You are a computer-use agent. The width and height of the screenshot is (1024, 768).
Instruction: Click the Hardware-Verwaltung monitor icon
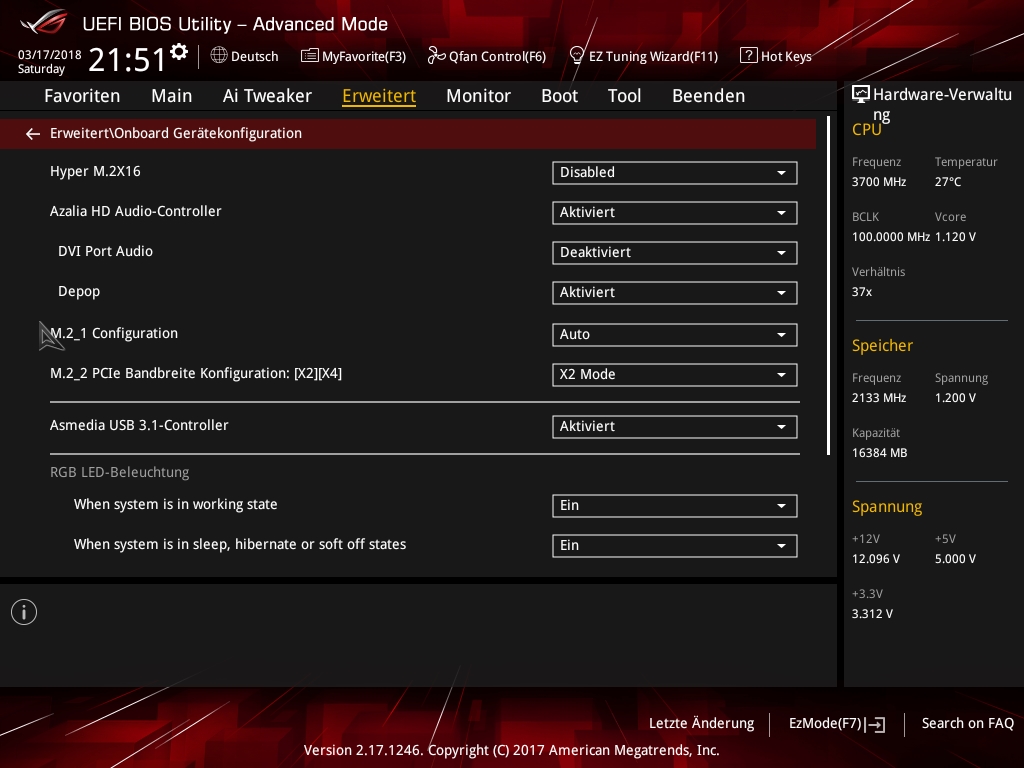861,95
